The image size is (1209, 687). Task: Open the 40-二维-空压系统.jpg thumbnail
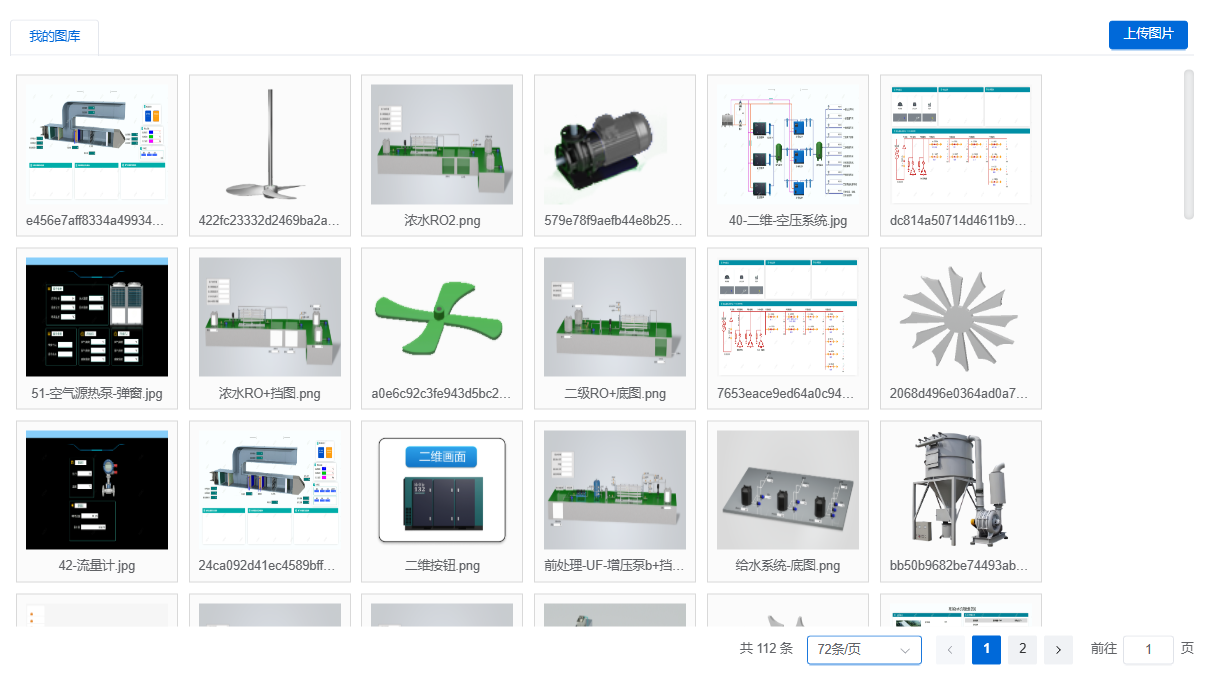click(788, 144)
